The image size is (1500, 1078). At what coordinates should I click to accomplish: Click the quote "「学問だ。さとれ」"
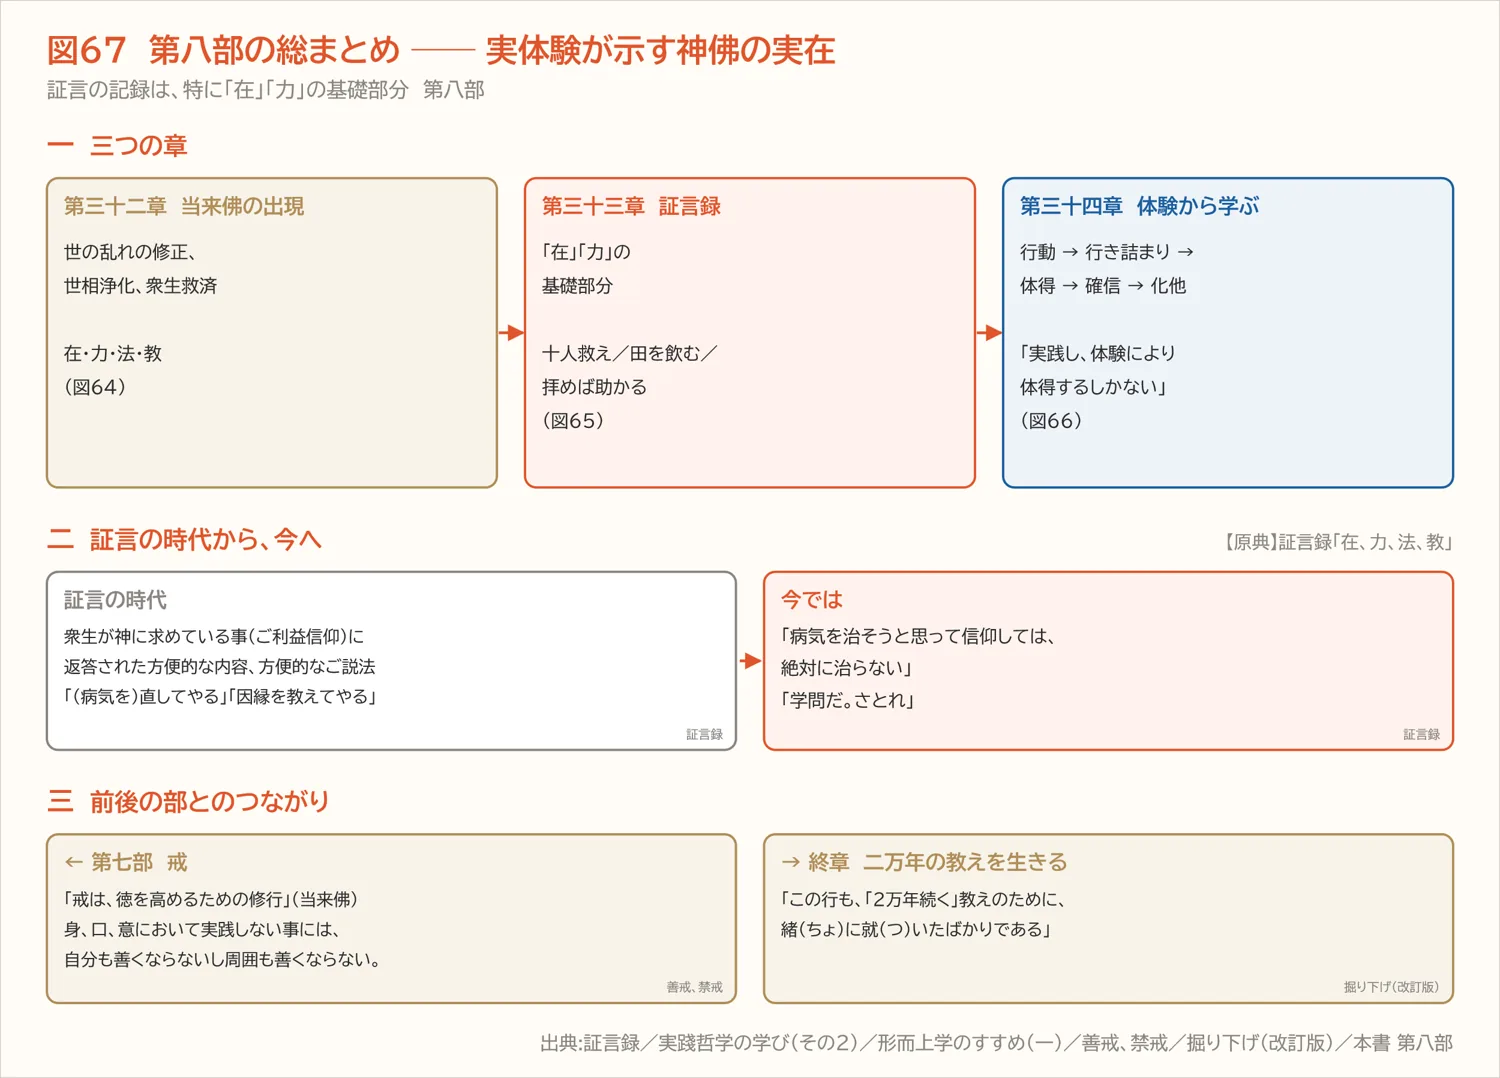click(848, 700)
